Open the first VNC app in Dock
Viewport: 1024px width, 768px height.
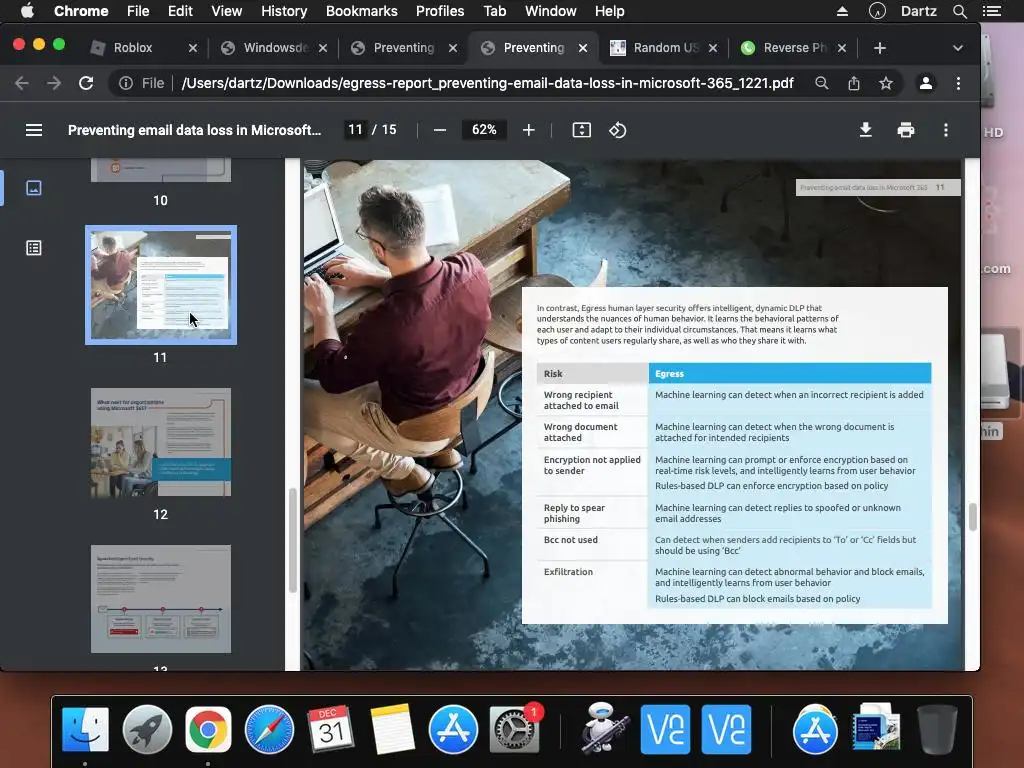[665, 729]
